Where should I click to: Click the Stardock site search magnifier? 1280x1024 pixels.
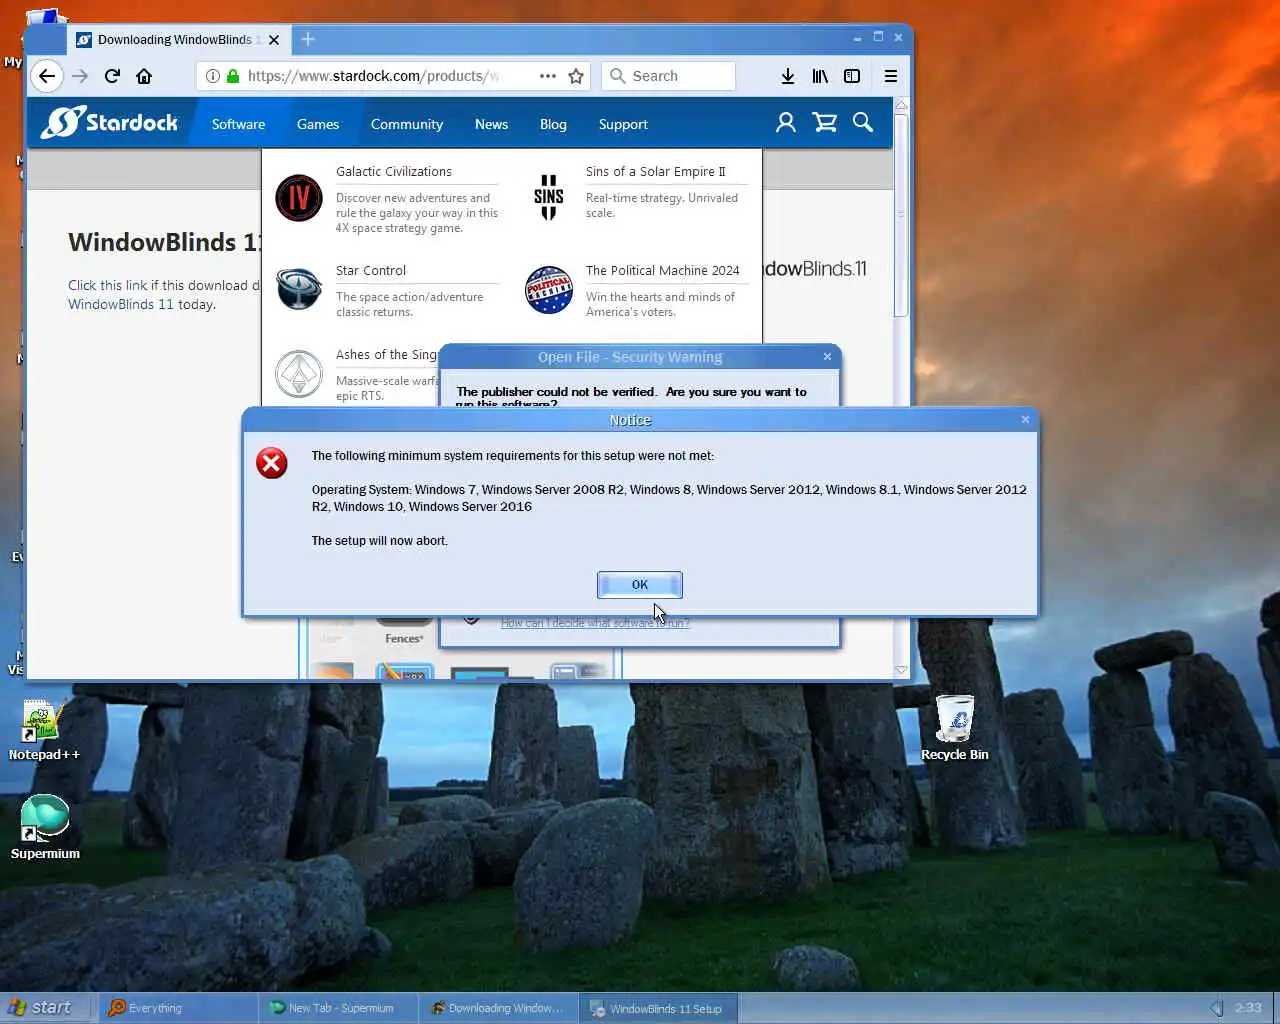863,123
